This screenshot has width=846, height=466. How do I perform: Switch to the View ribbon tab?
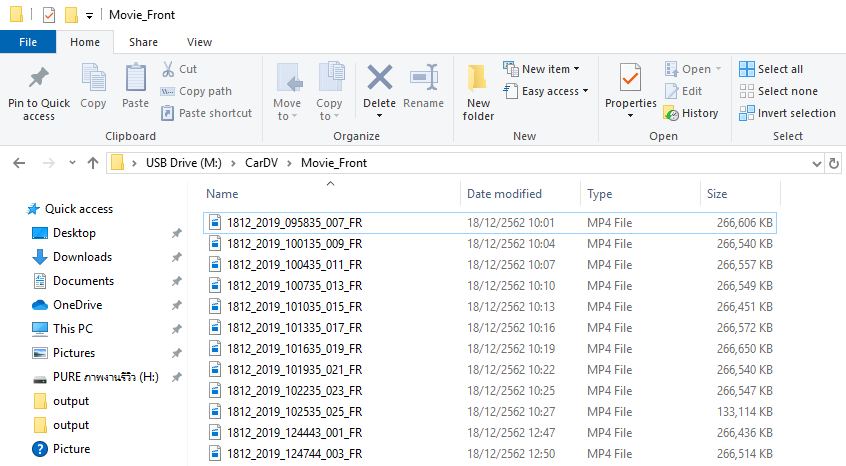click(199, 42)
